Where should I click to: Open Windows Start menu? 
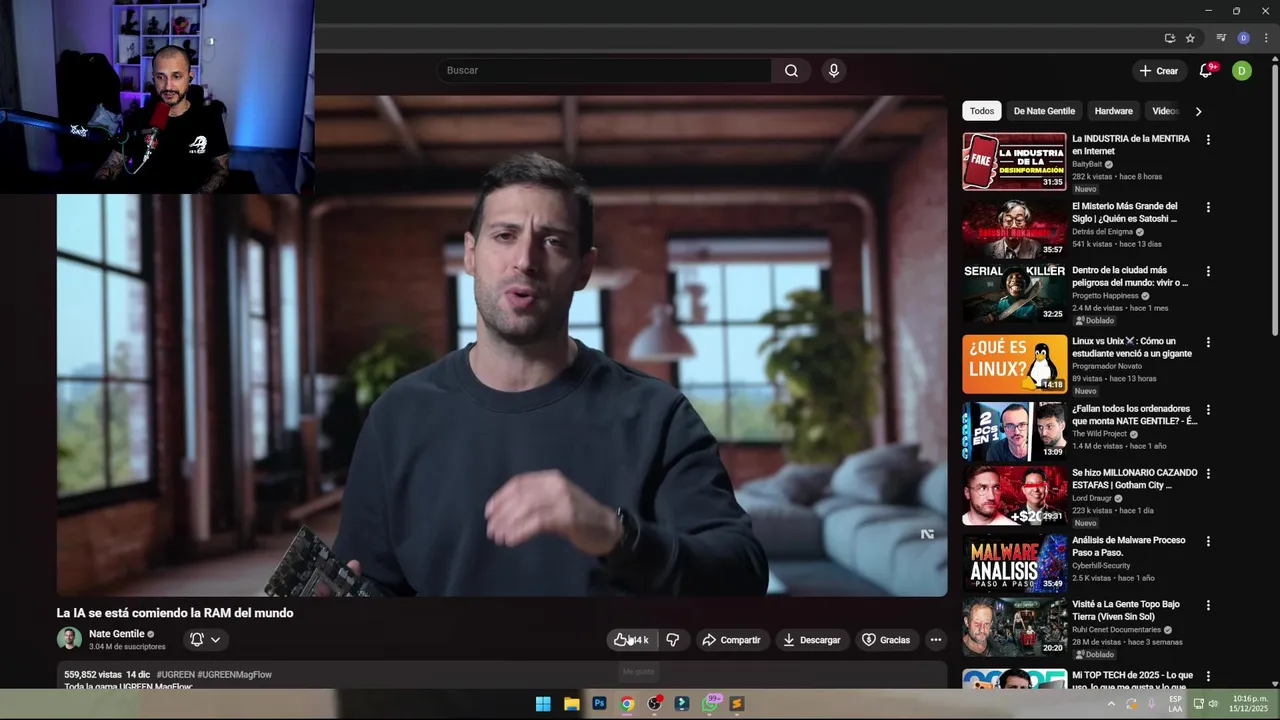tap(542, 704)
